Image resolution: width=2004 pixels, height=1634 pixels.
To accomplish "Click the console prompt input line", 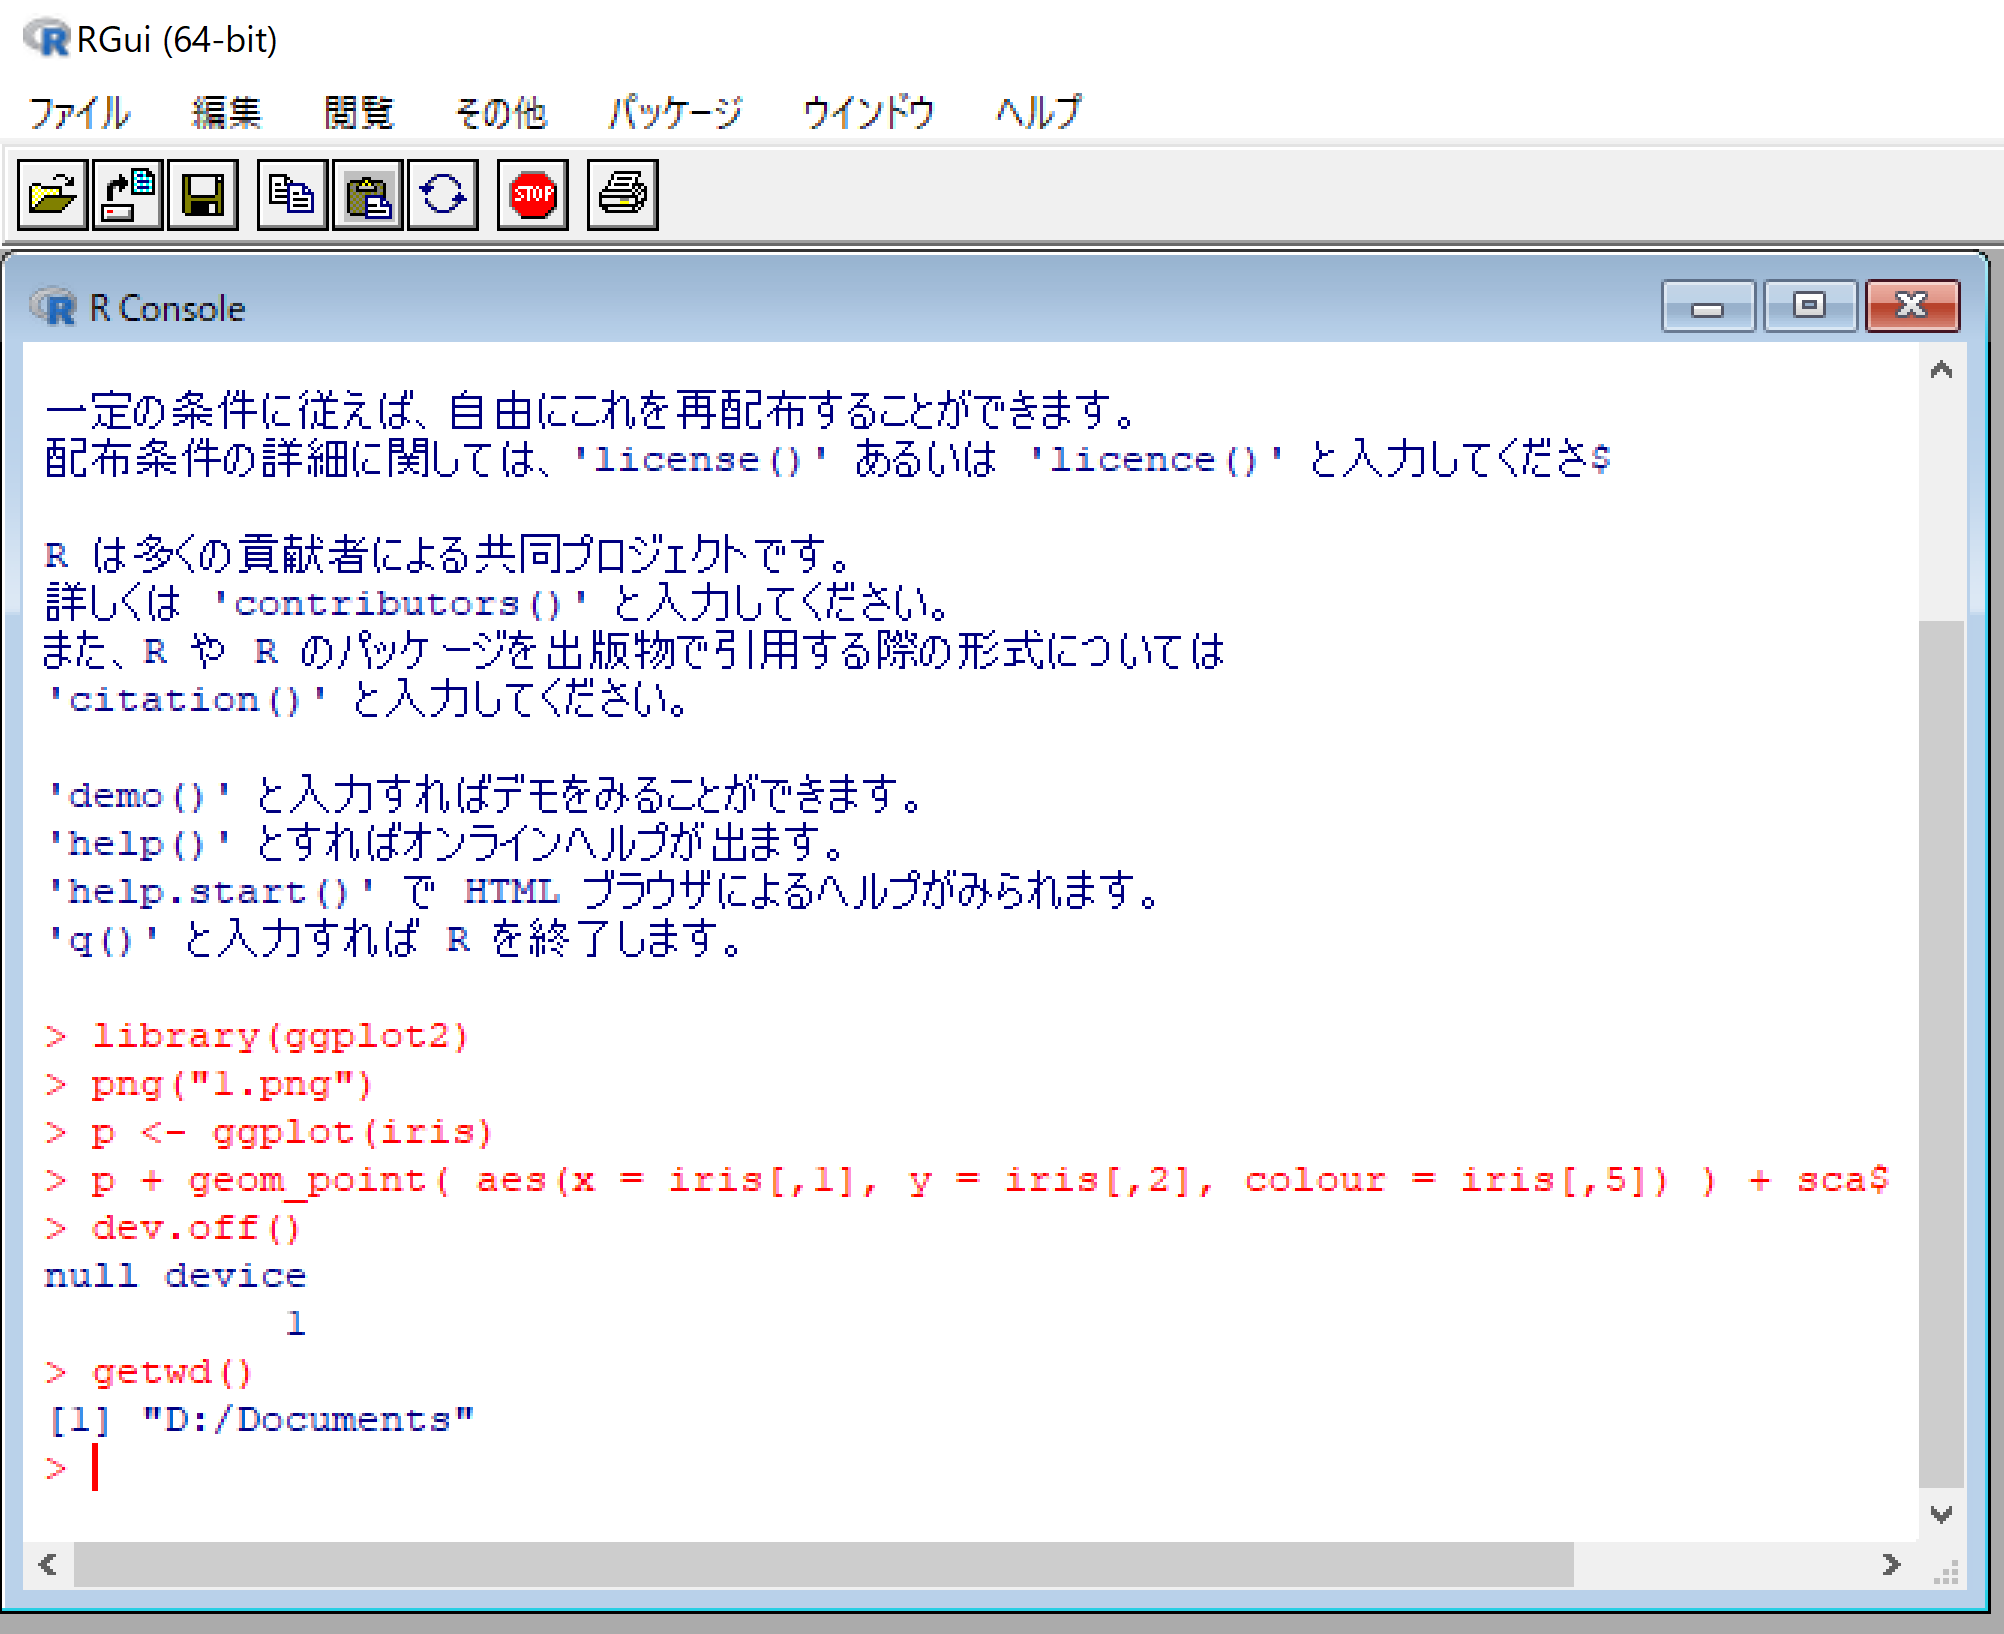I will 970,1468.
